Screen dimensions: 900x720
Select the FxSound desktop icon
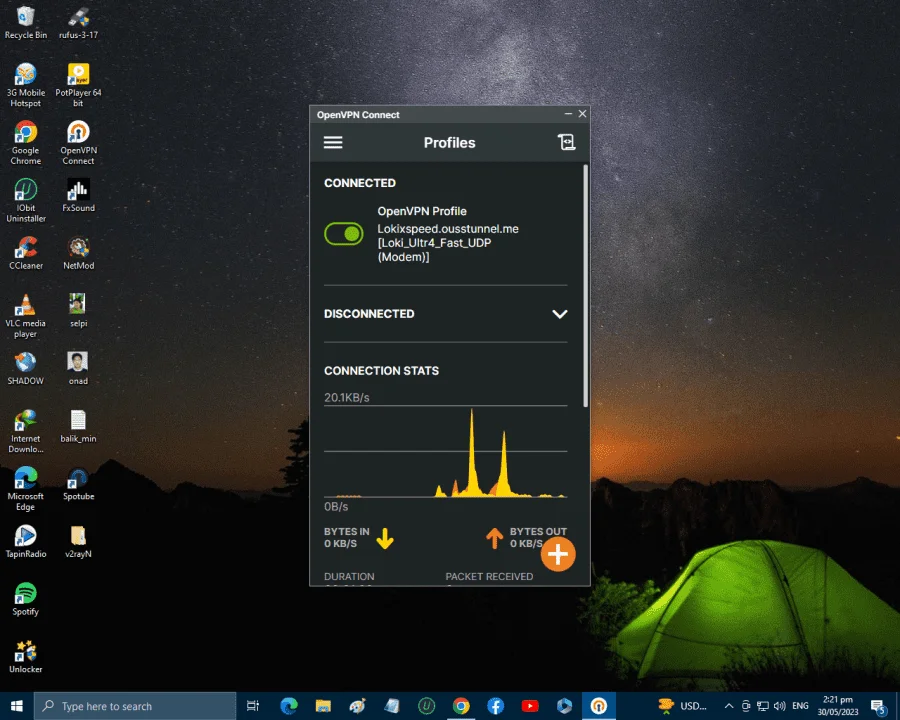[x=79, y=195]
